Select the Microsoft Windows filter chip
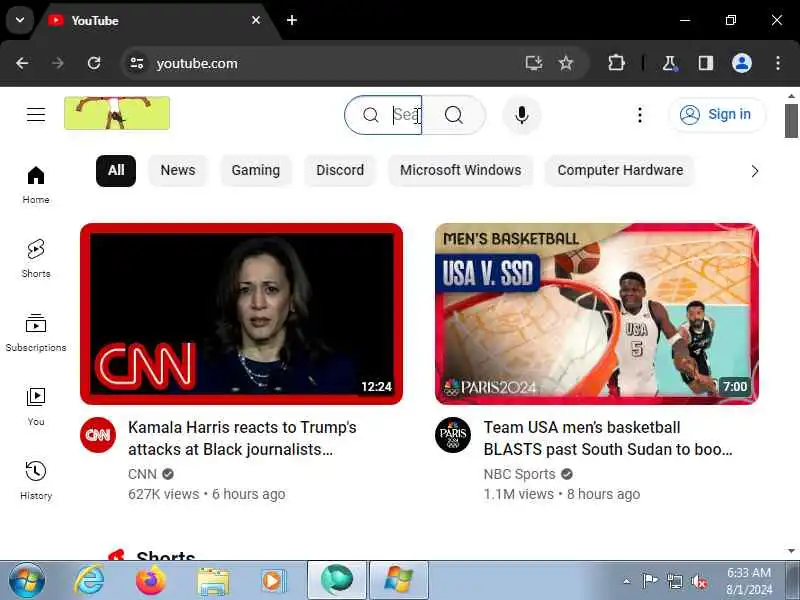Screen dimensions: 800x600 pyautogui.click(x=460, y=170)
